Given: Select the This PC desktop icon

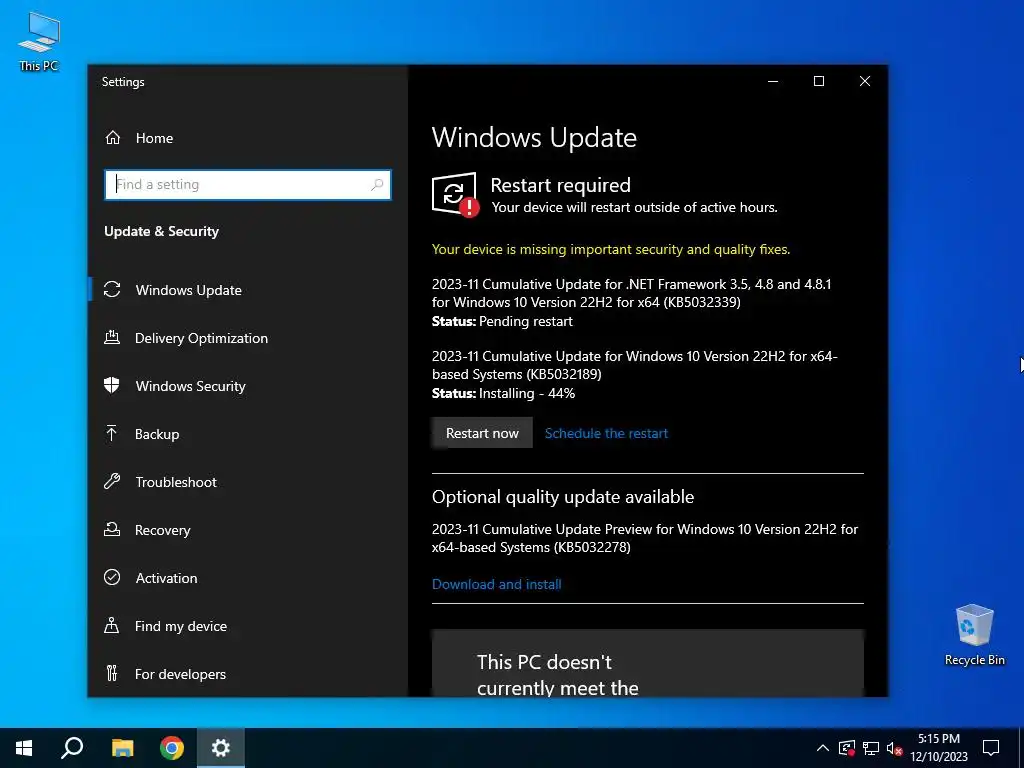Looking at the screenshot, I should [39, 42].
